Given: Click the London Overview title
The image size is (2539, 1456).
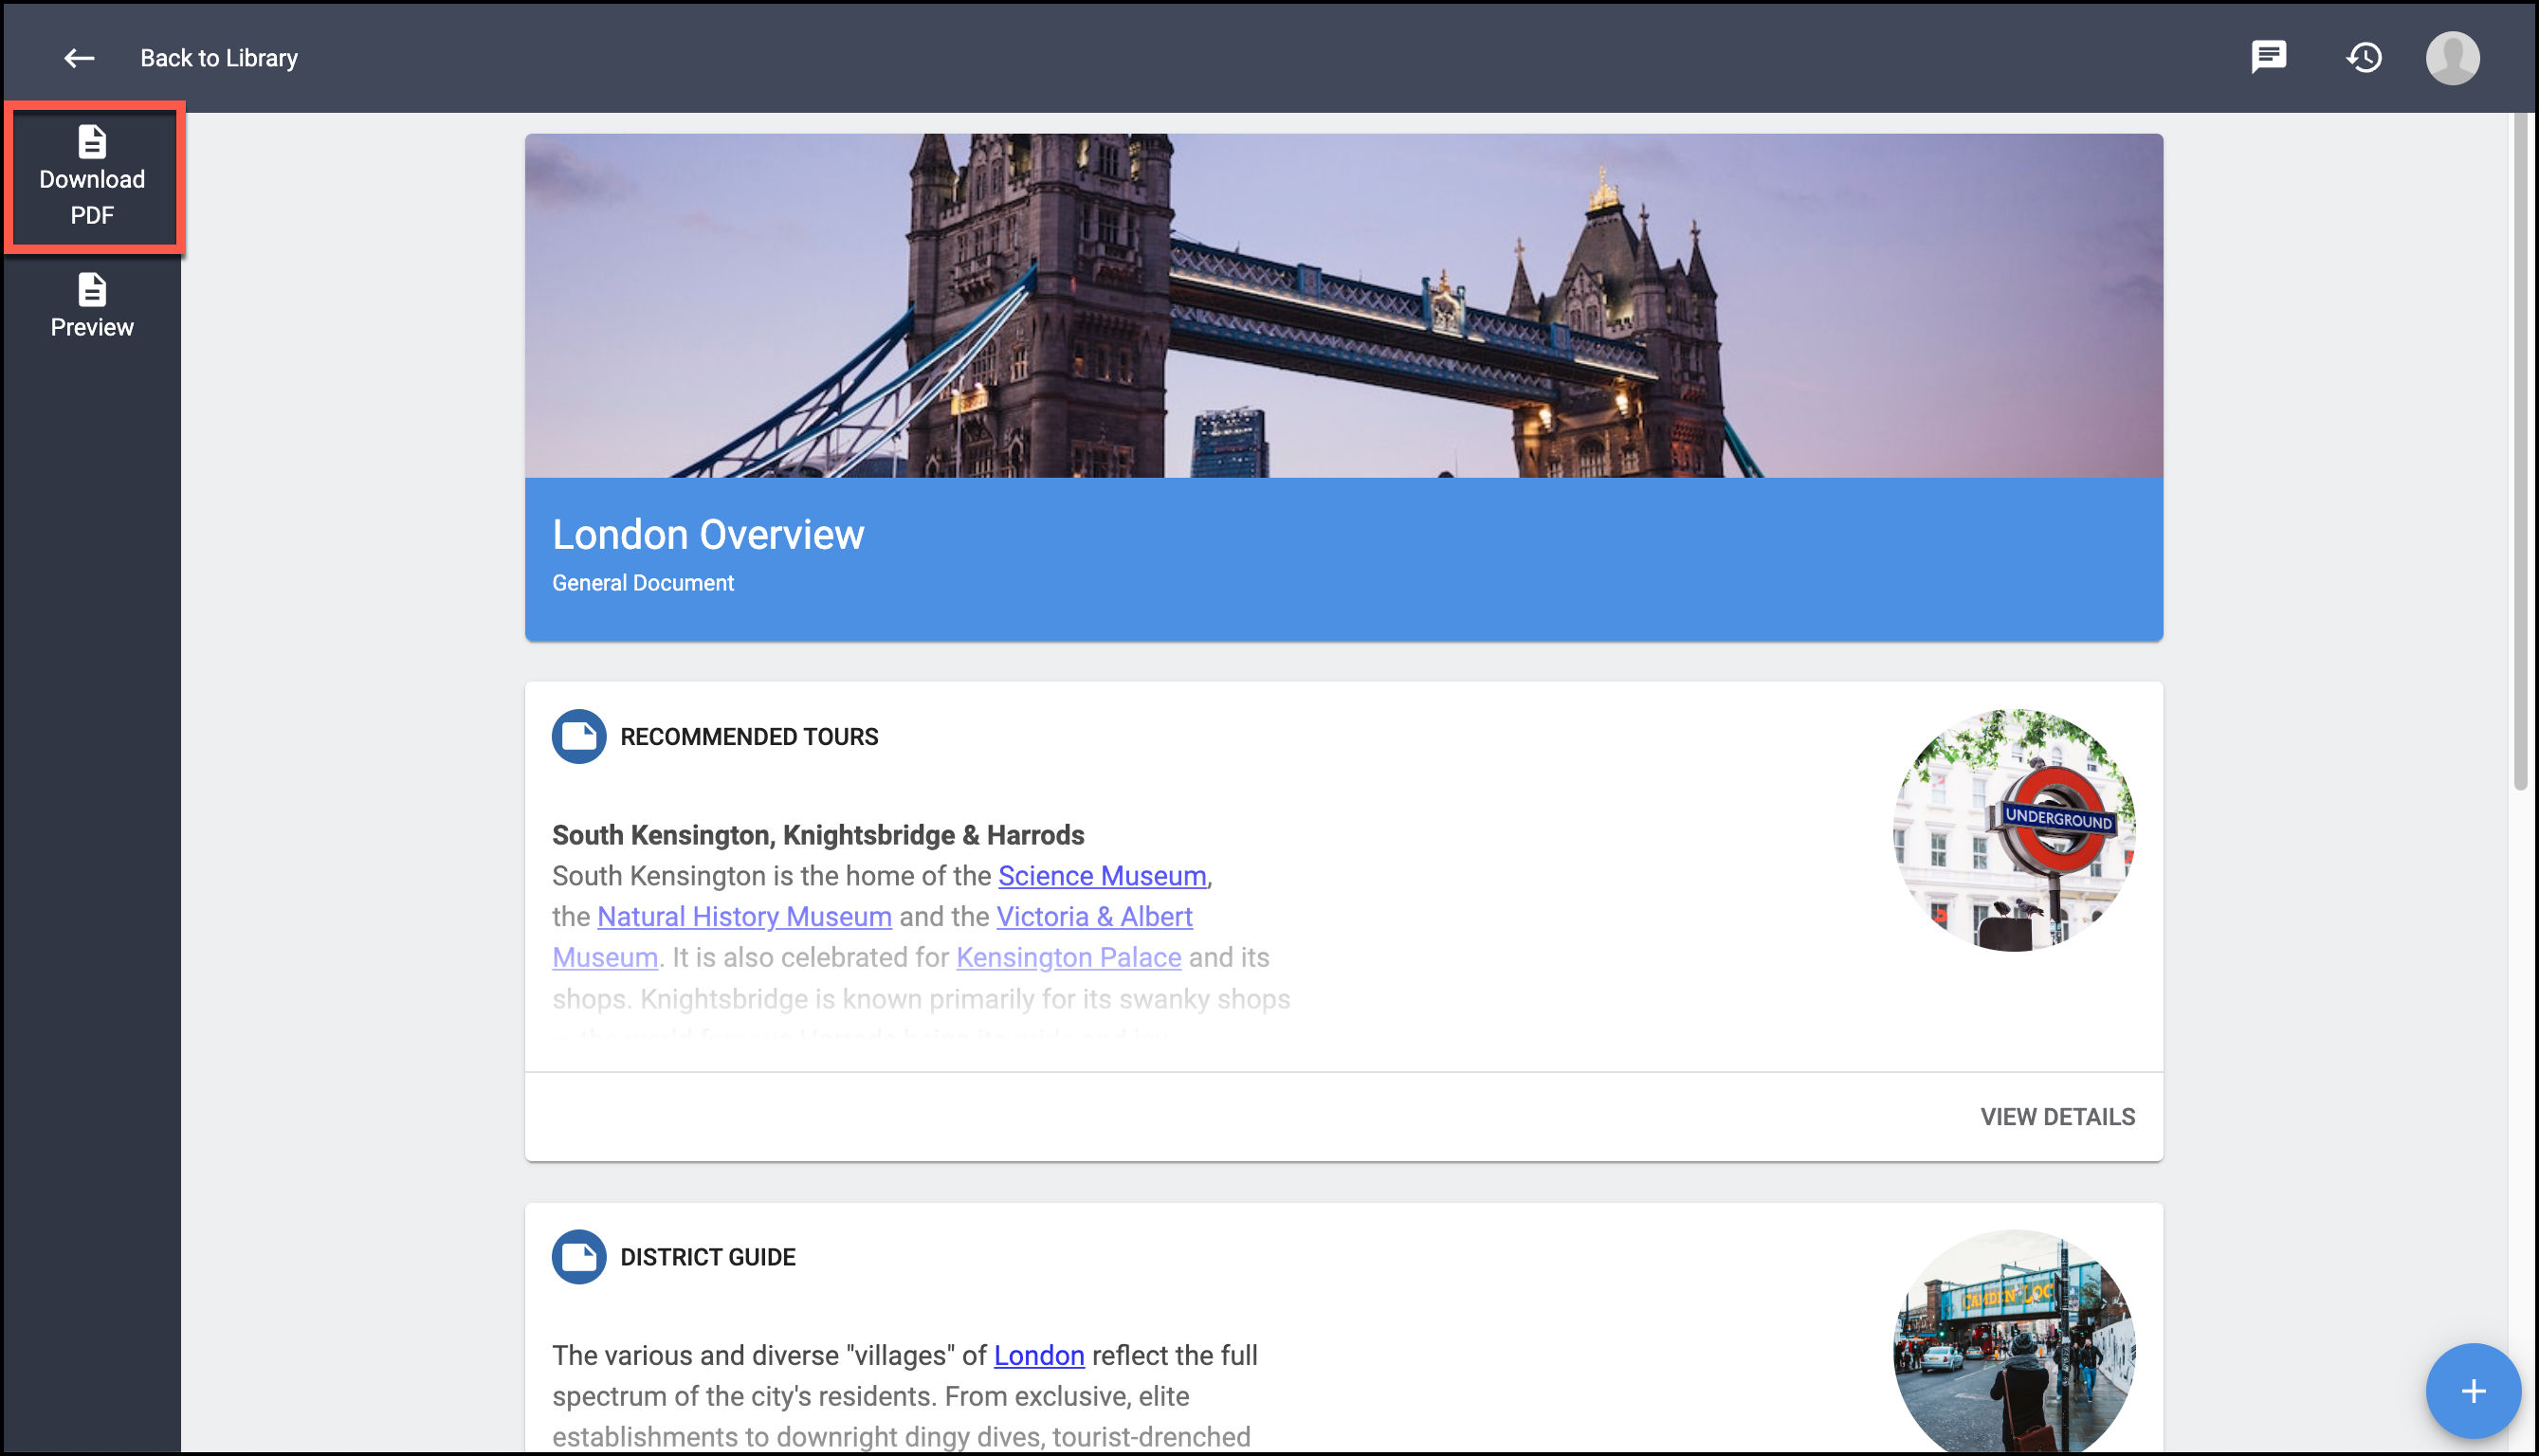Looking at the screenshot, I should 708,534.
